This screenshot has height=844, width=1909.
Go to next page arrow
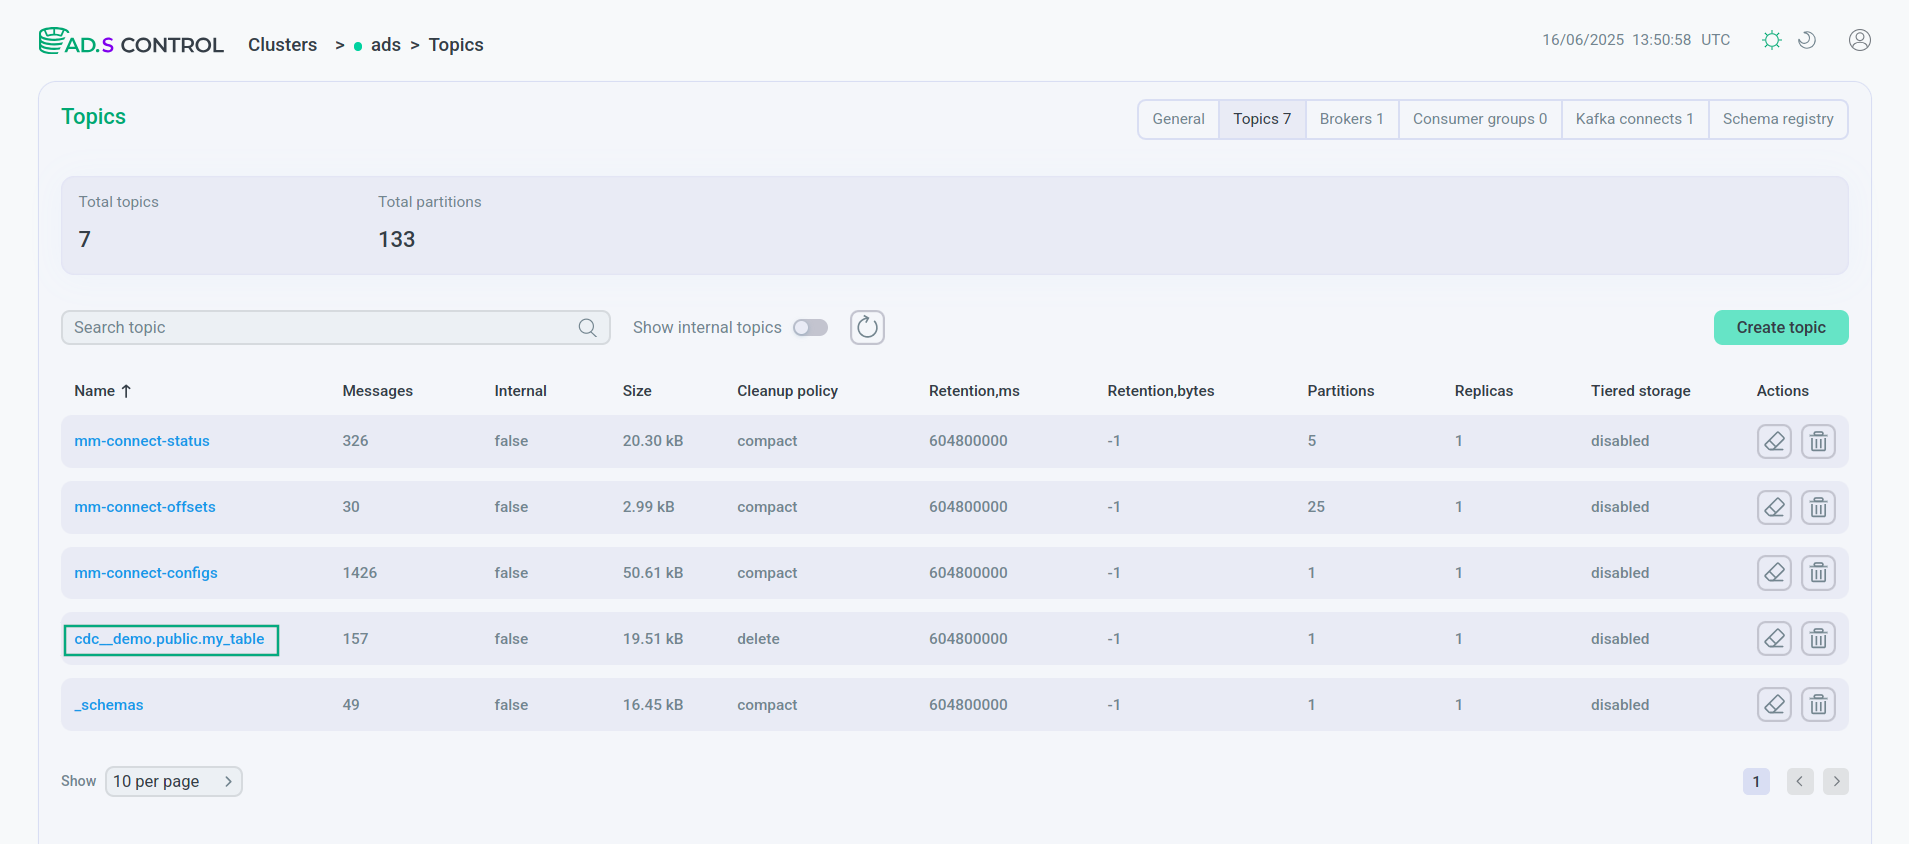(x=1836, y=782)
